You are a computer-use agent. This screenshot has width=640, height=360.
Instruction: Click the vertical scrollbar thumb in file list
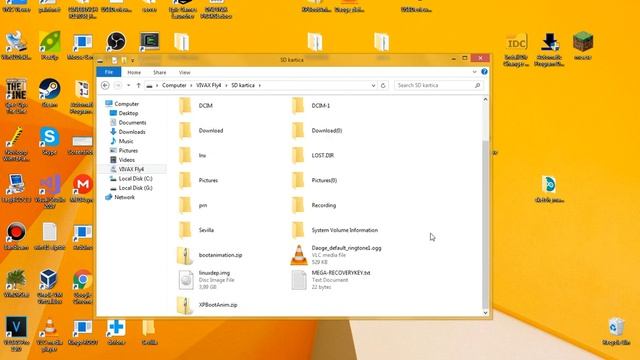pos(485,224)
